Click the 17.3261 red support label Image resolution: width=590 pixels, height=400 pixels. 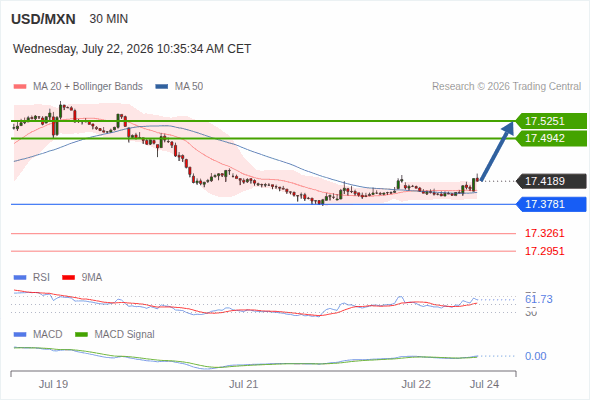[544, 233]
